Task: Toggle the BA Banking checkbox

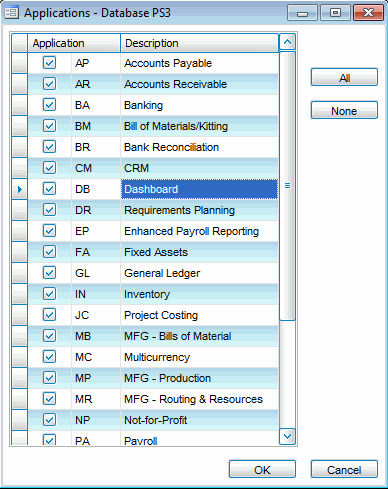Action: (x=49, y=105)
